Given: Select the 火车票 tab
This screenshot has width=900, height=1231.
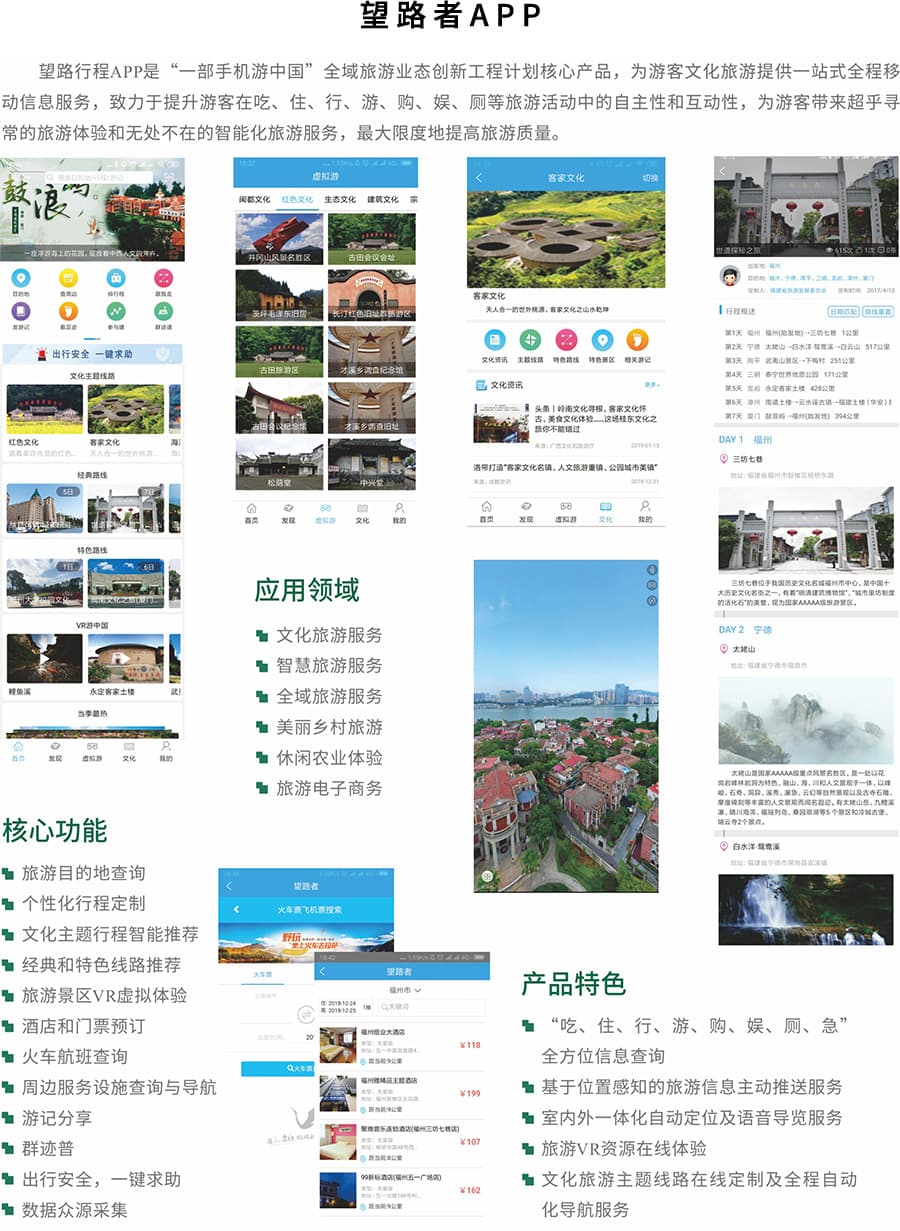Looking at the screenshot, I should [262, 972].
